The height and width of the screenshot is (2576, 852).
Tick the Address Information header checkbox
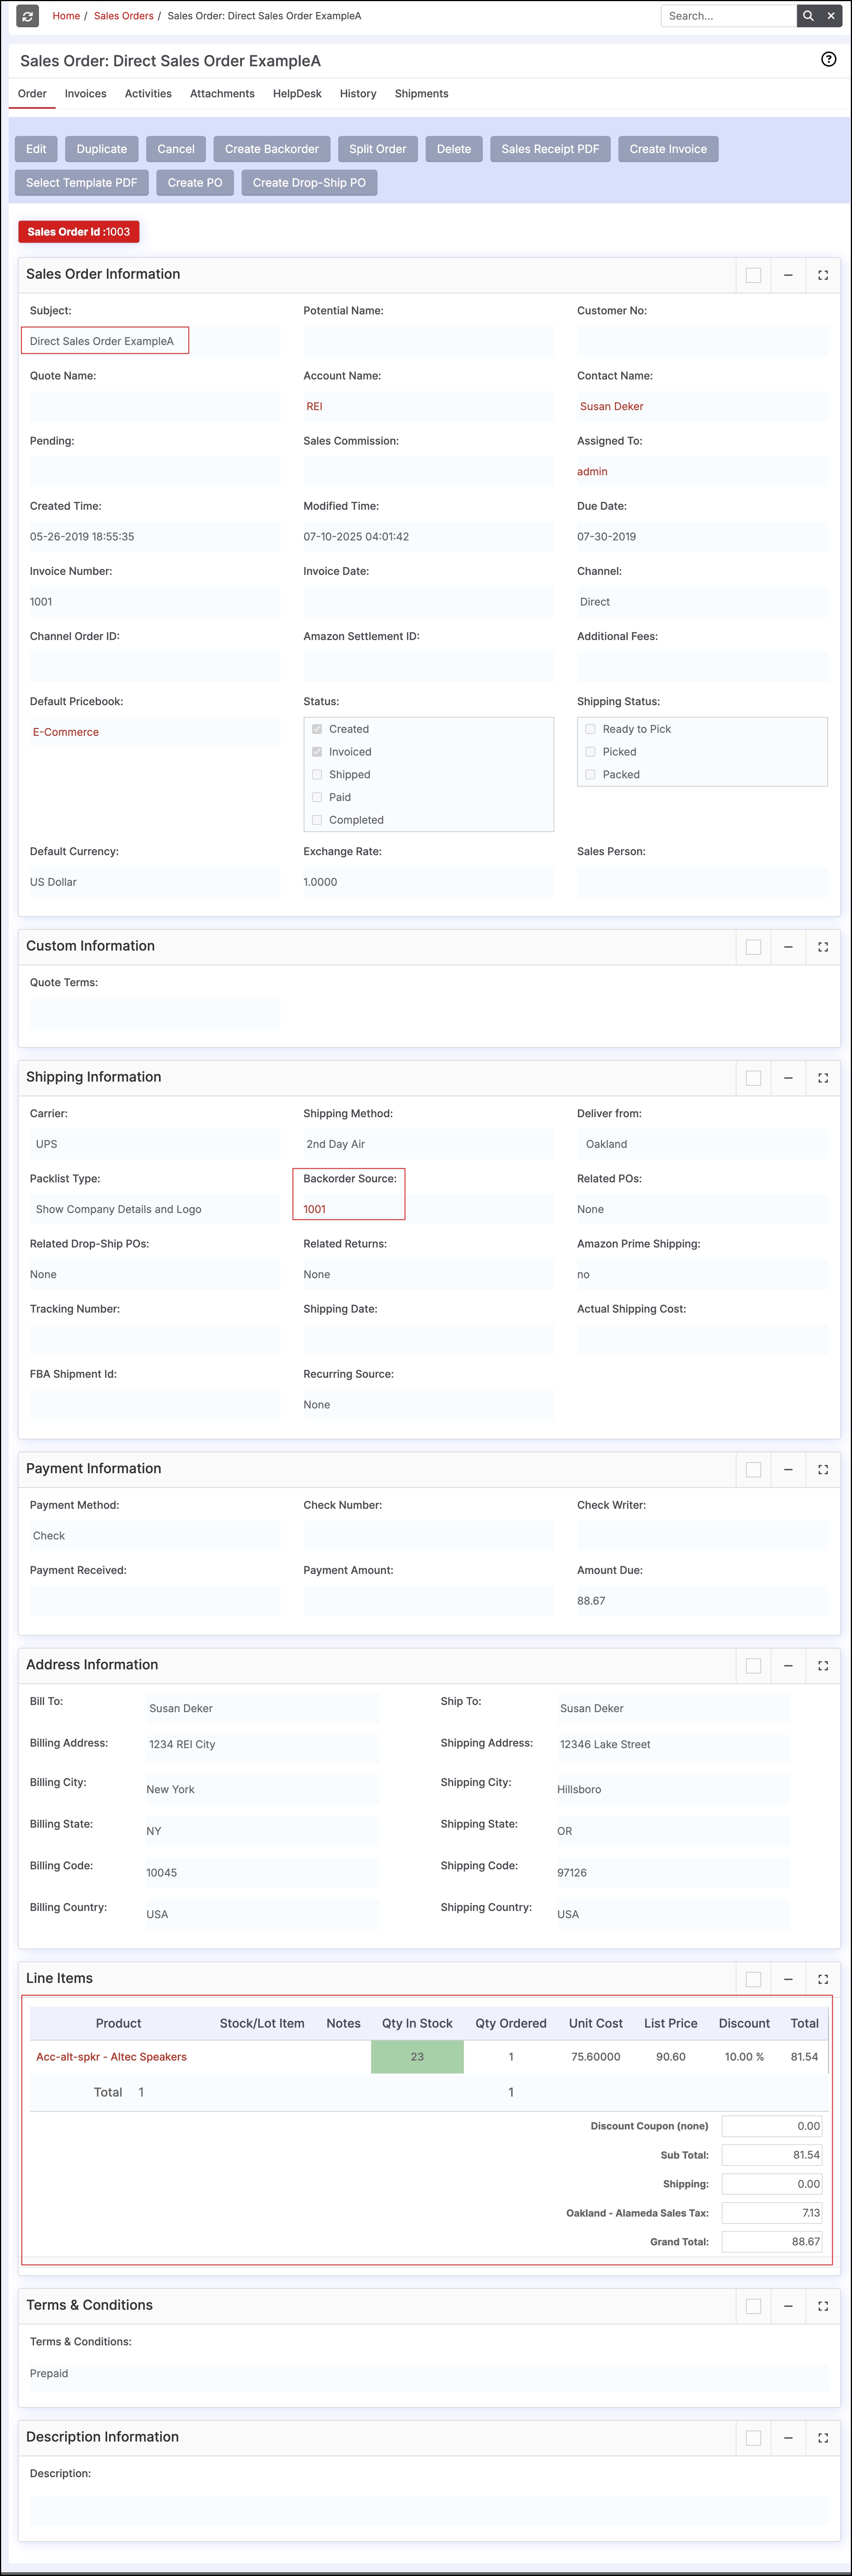(x=754, y=1666)
